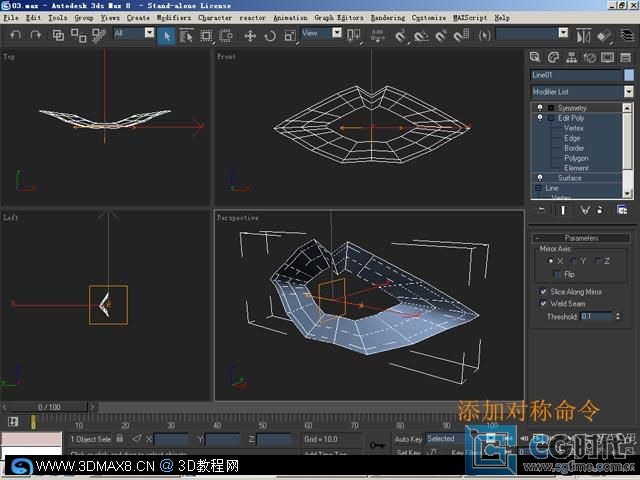Open the Modifier List dropdown

(629, 91)
